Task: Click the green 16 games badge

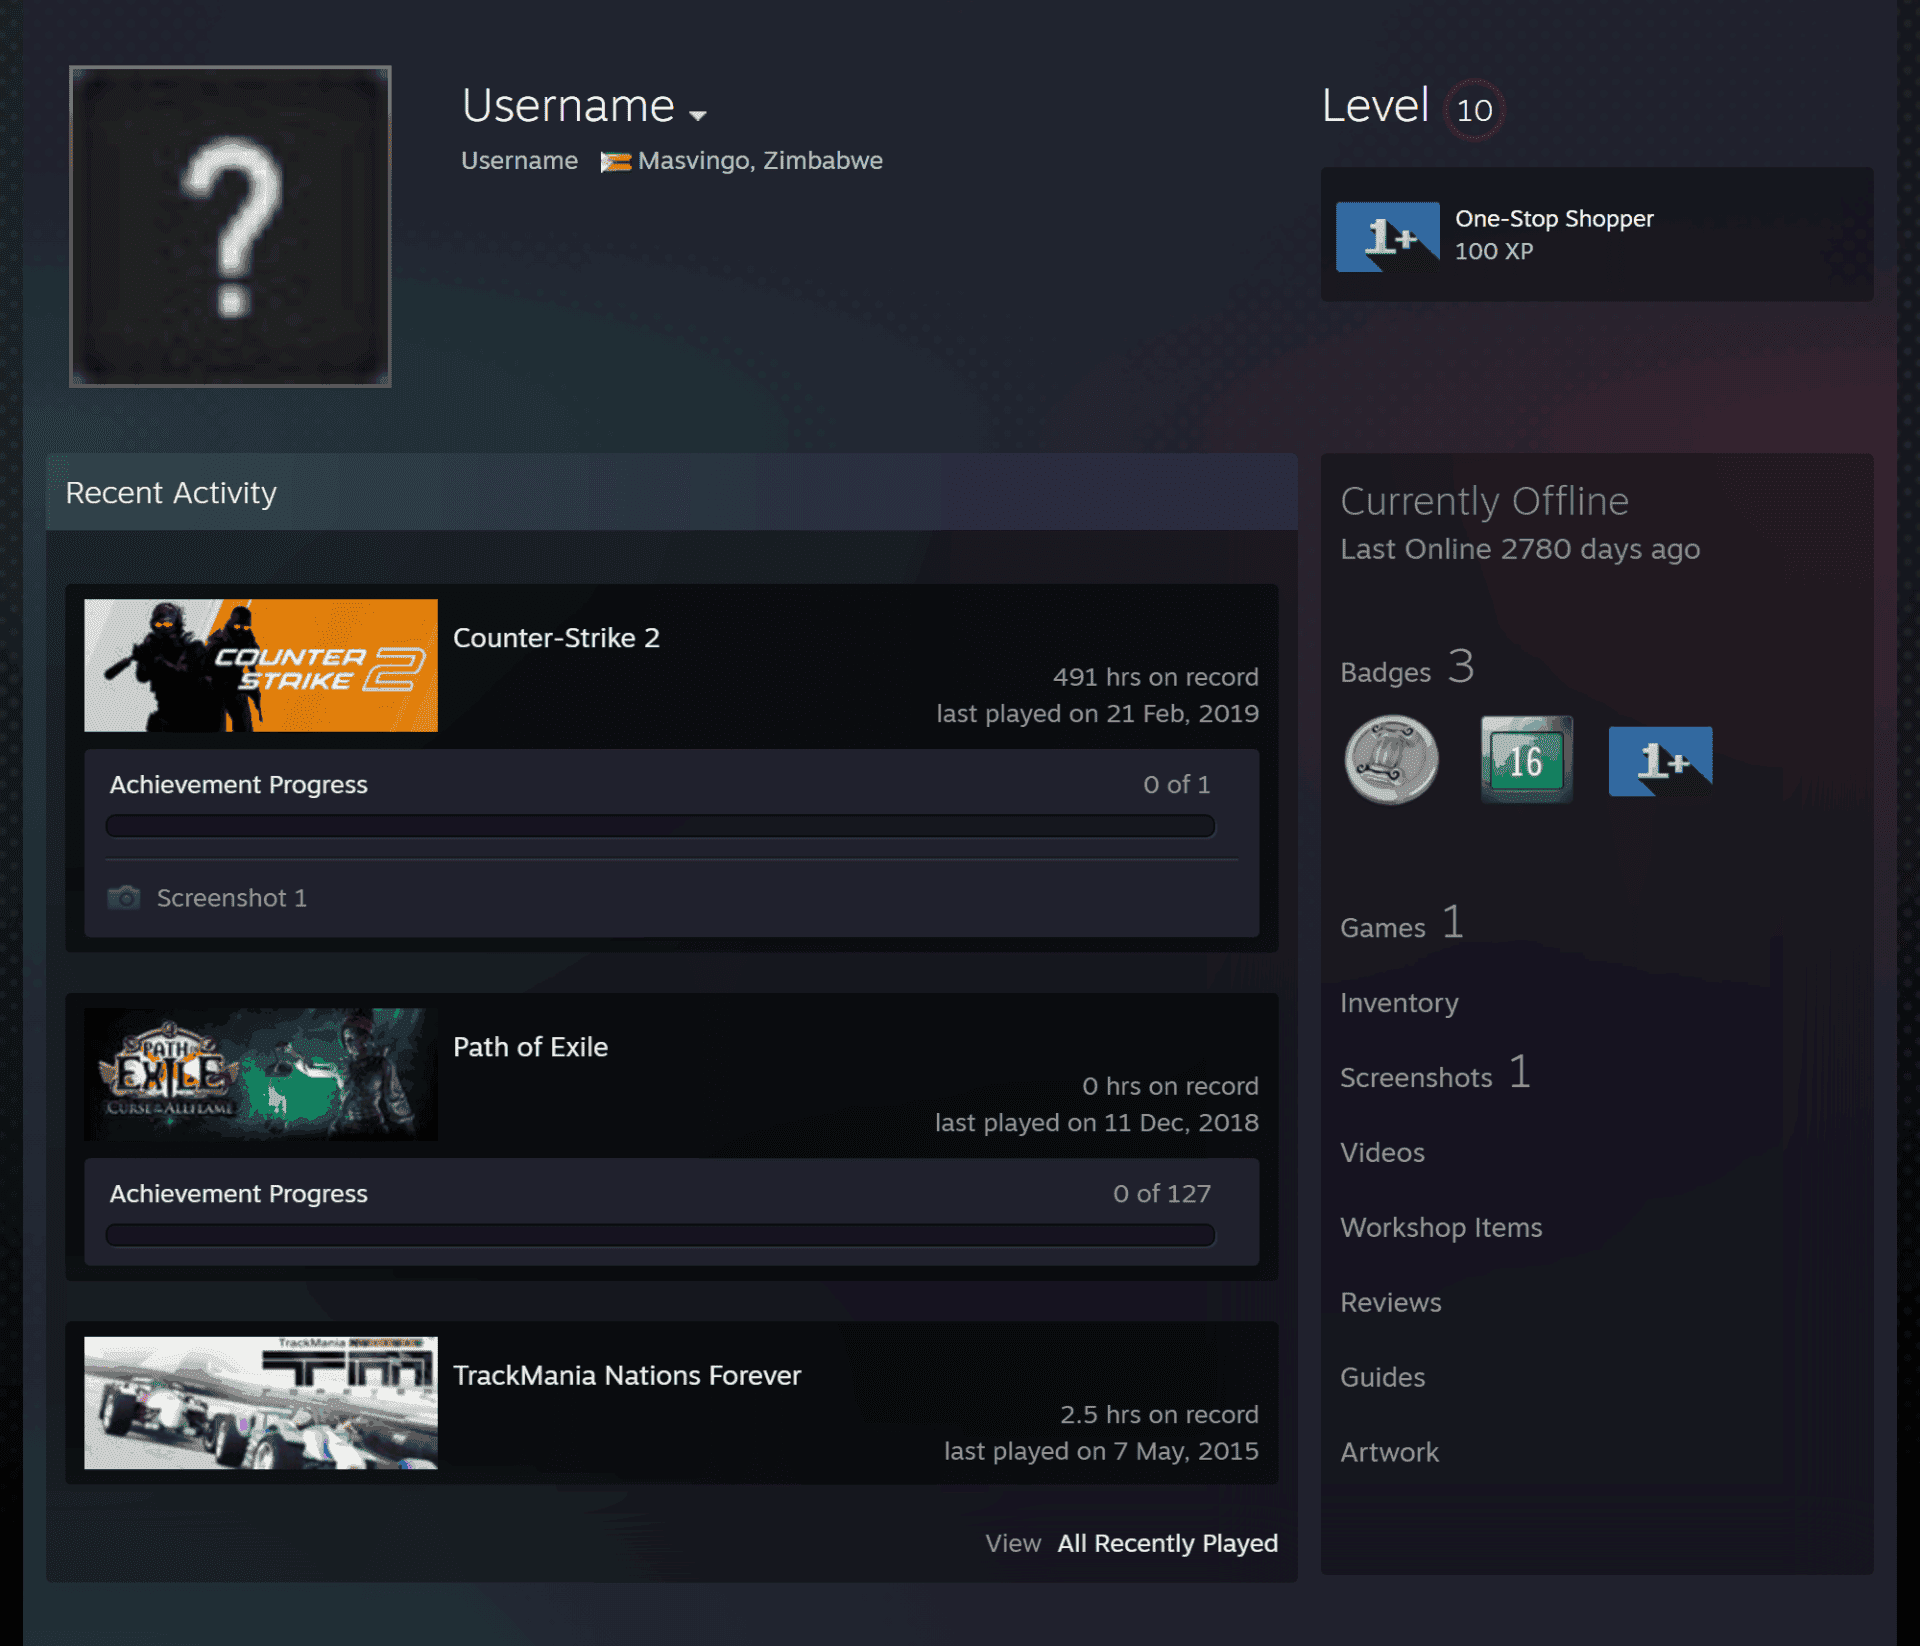Action: tap(1526, 760)
